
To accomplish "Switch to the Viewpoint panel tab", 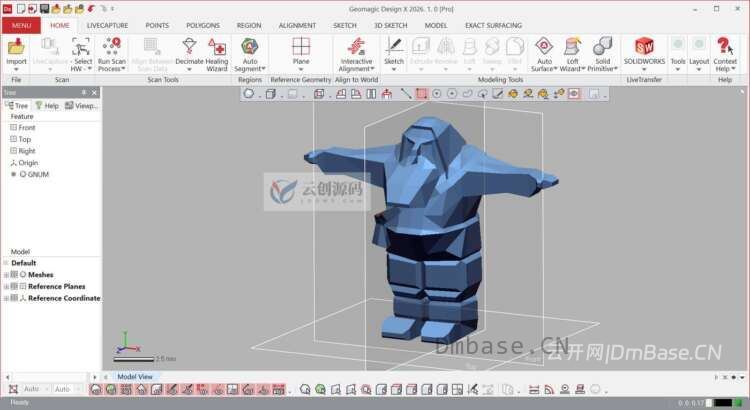I will (81, 106).
